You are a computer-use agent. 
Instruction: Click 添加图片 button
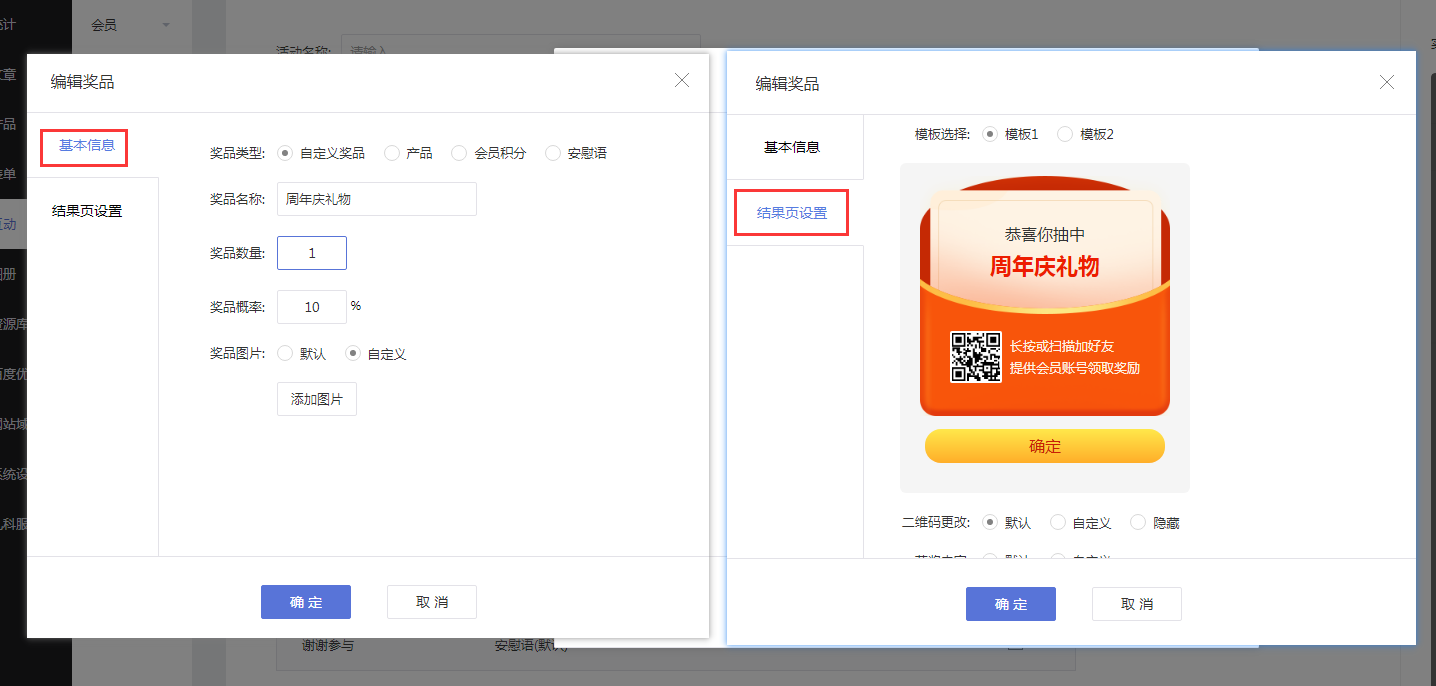coord(317,399)
